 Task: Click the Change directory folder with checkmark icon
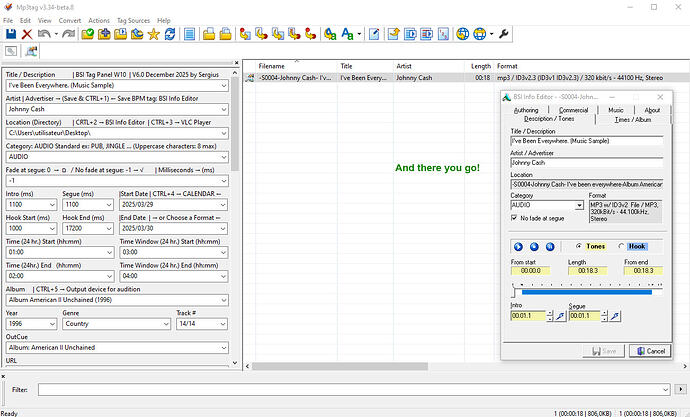point(88,34)
